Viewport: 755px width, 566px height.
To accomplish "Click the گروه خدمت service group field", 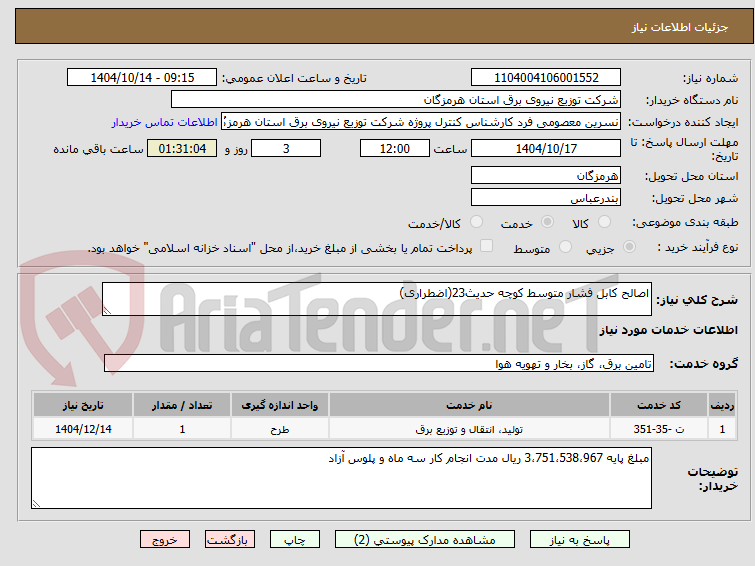I will point(379,363).
